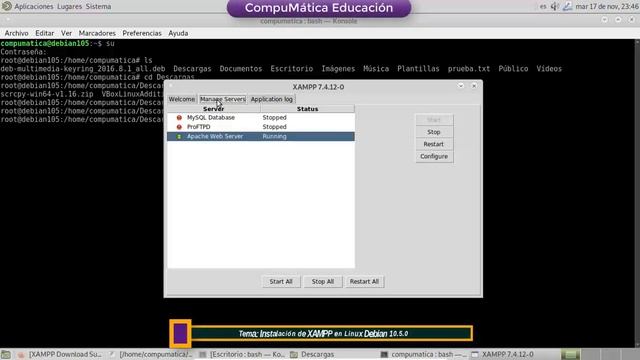Viewport: 640px width, 360px height.
Task: Switch to the Welcome tab in XAMPP
Action: 182,99
